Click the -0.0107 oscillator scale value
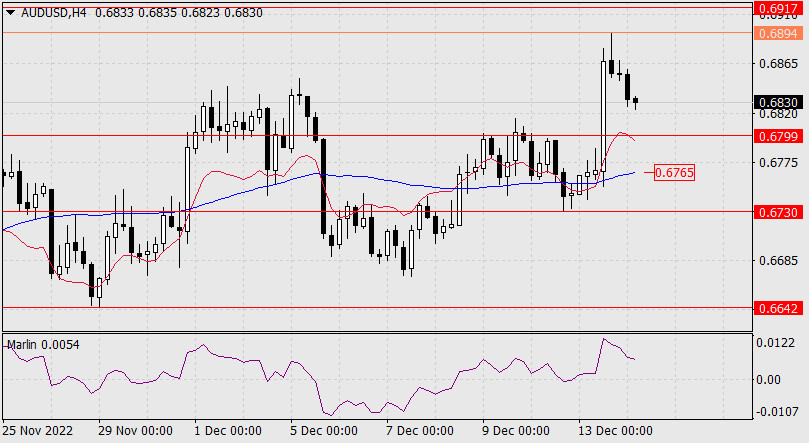The height and width of the screenshot is (443, 809). 777,412
